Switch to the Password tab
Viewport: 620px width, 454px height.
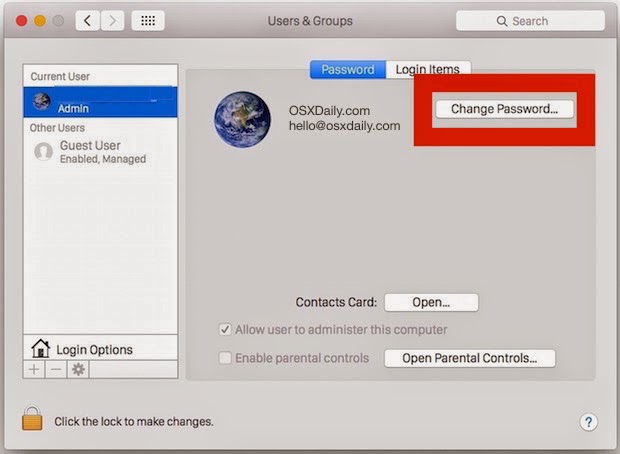348,70
